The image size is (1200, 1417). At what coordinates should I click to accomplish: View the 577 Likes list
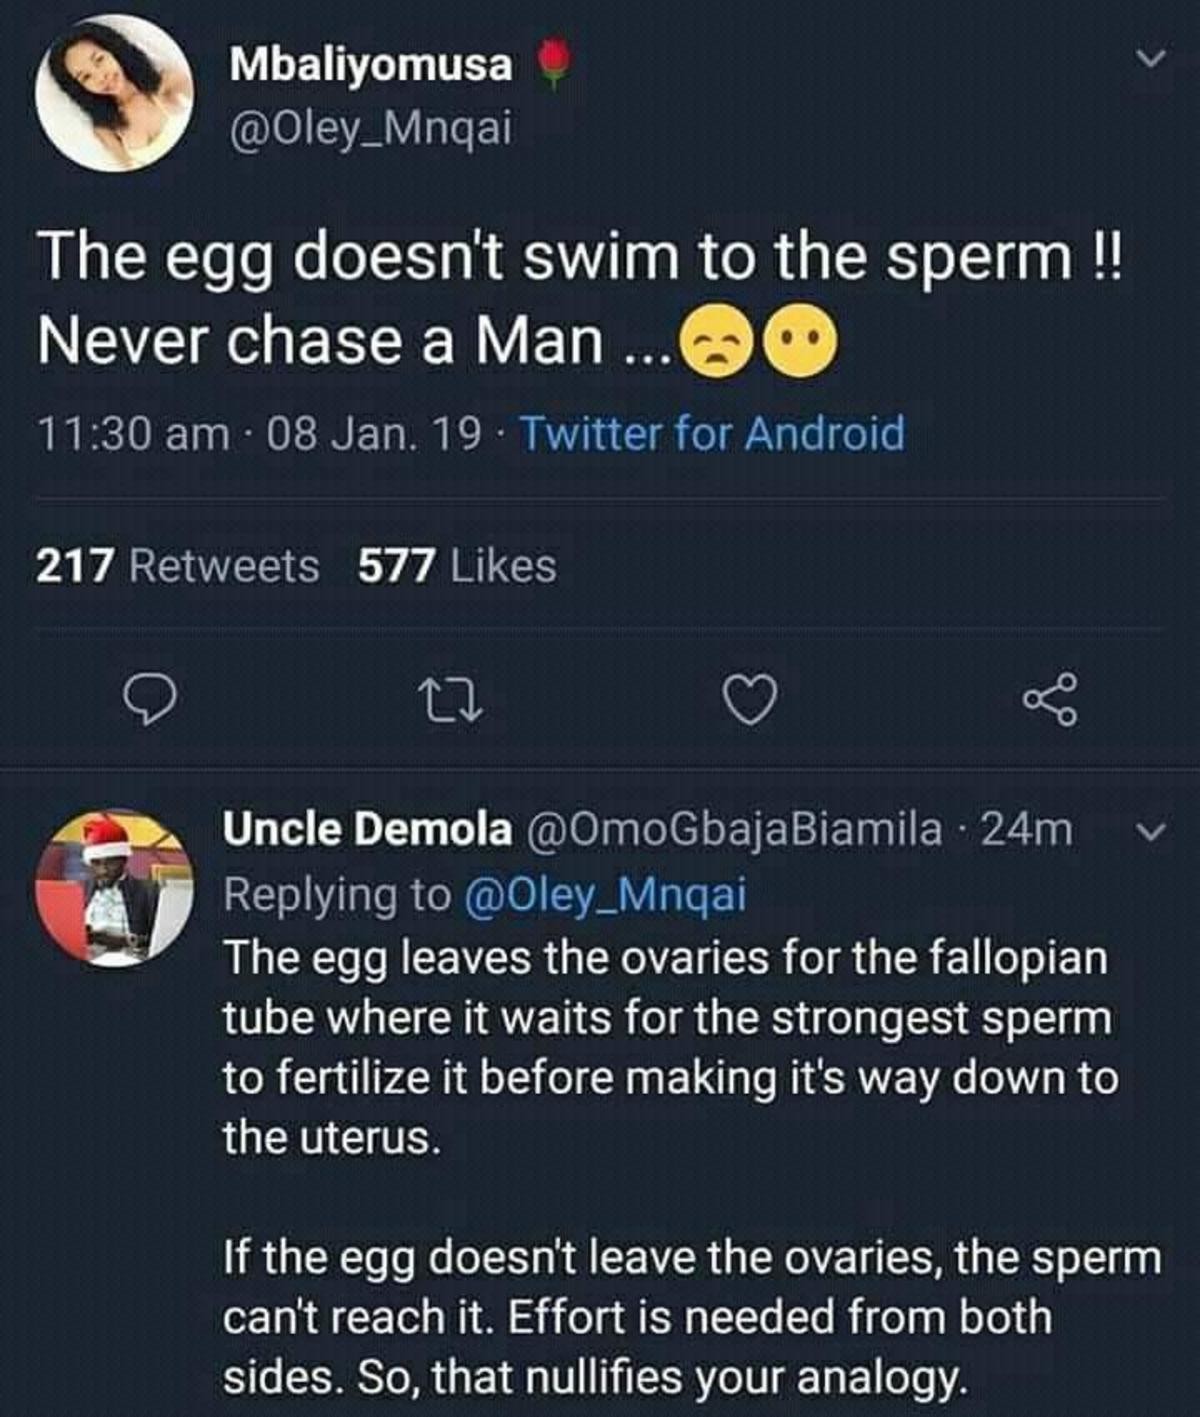point(457,566)
